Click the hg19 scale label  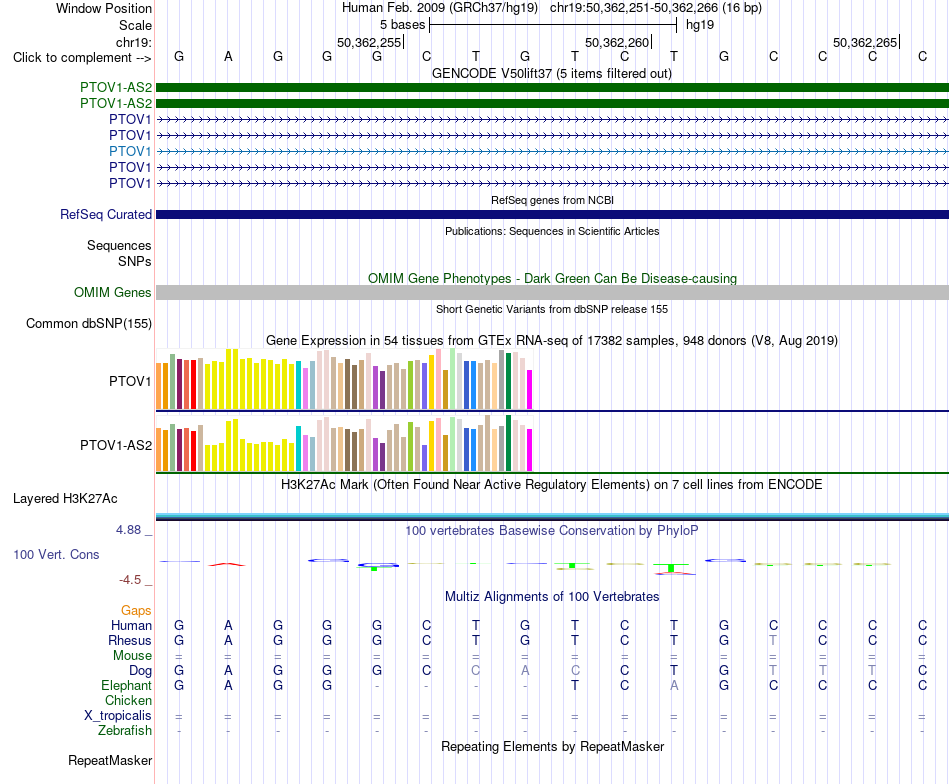(x=700, y=25)
